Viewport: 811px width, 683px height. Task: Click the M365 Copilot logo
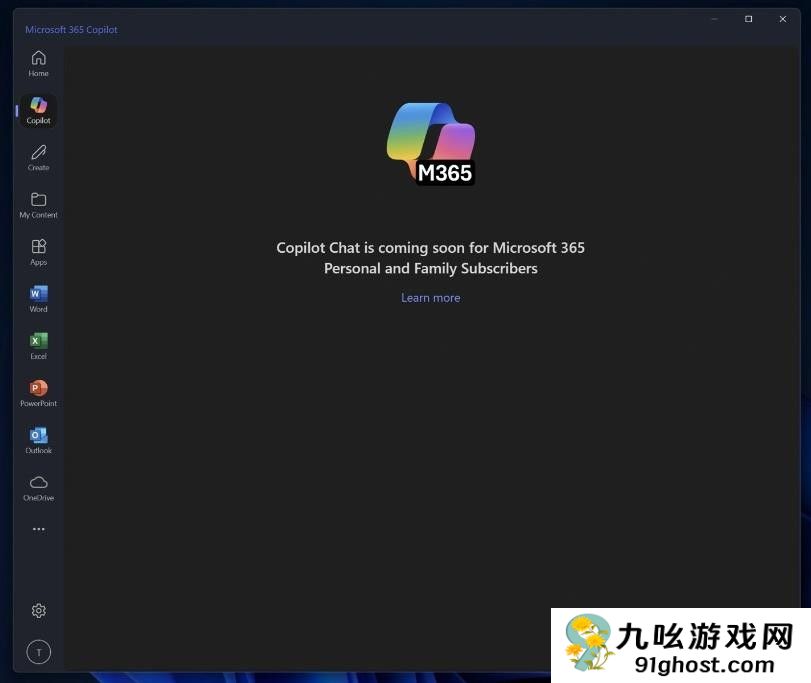pyautogui.click(x=430, y=142)
